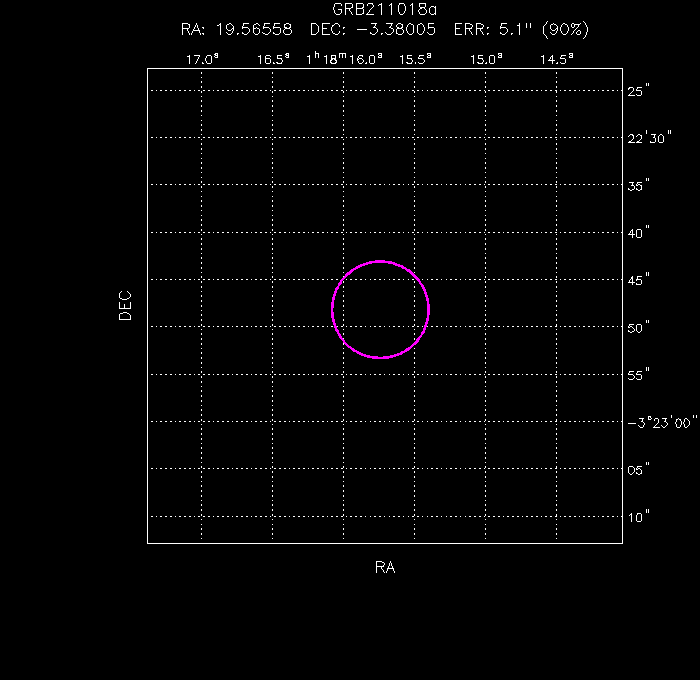Click the 15.0s RA tick label
Screen dimensions: 700x680
point(486,59)
